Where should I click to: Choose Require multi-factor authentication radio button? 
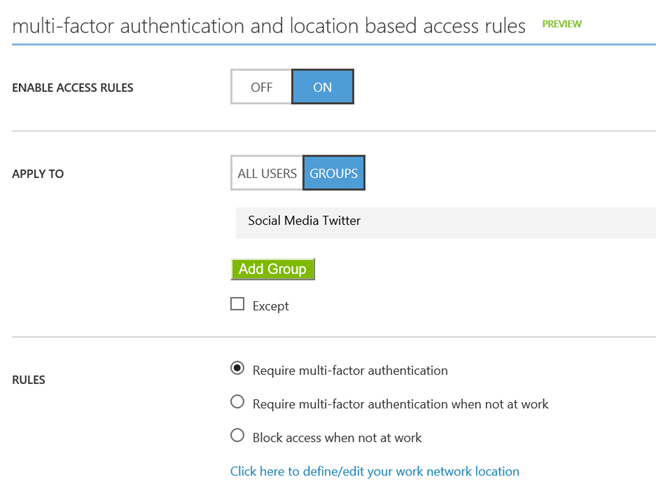tap(237, 368)
